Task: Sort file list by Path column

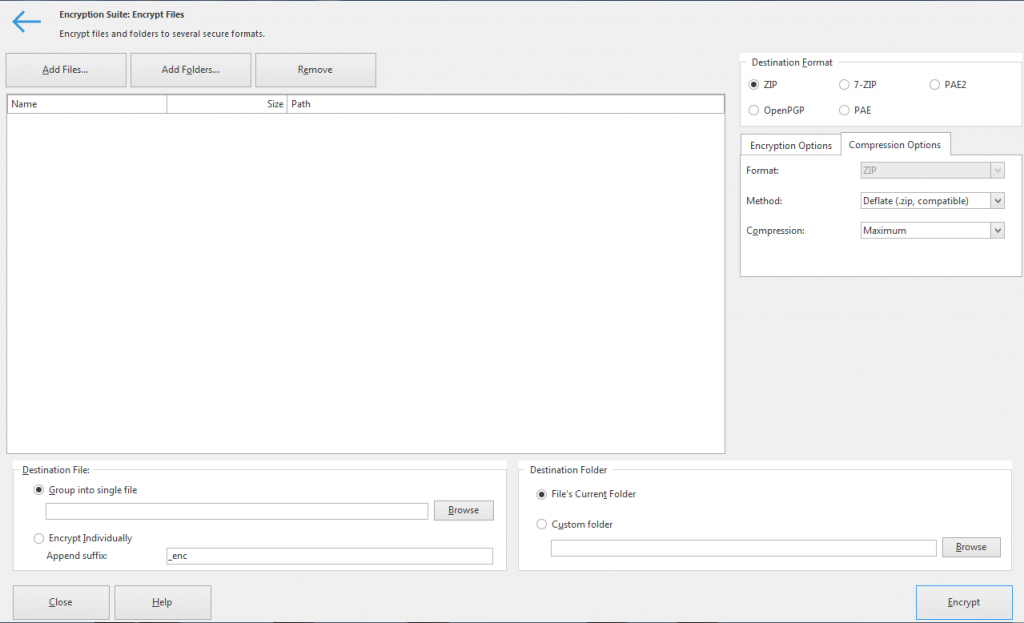Action: 505,104
